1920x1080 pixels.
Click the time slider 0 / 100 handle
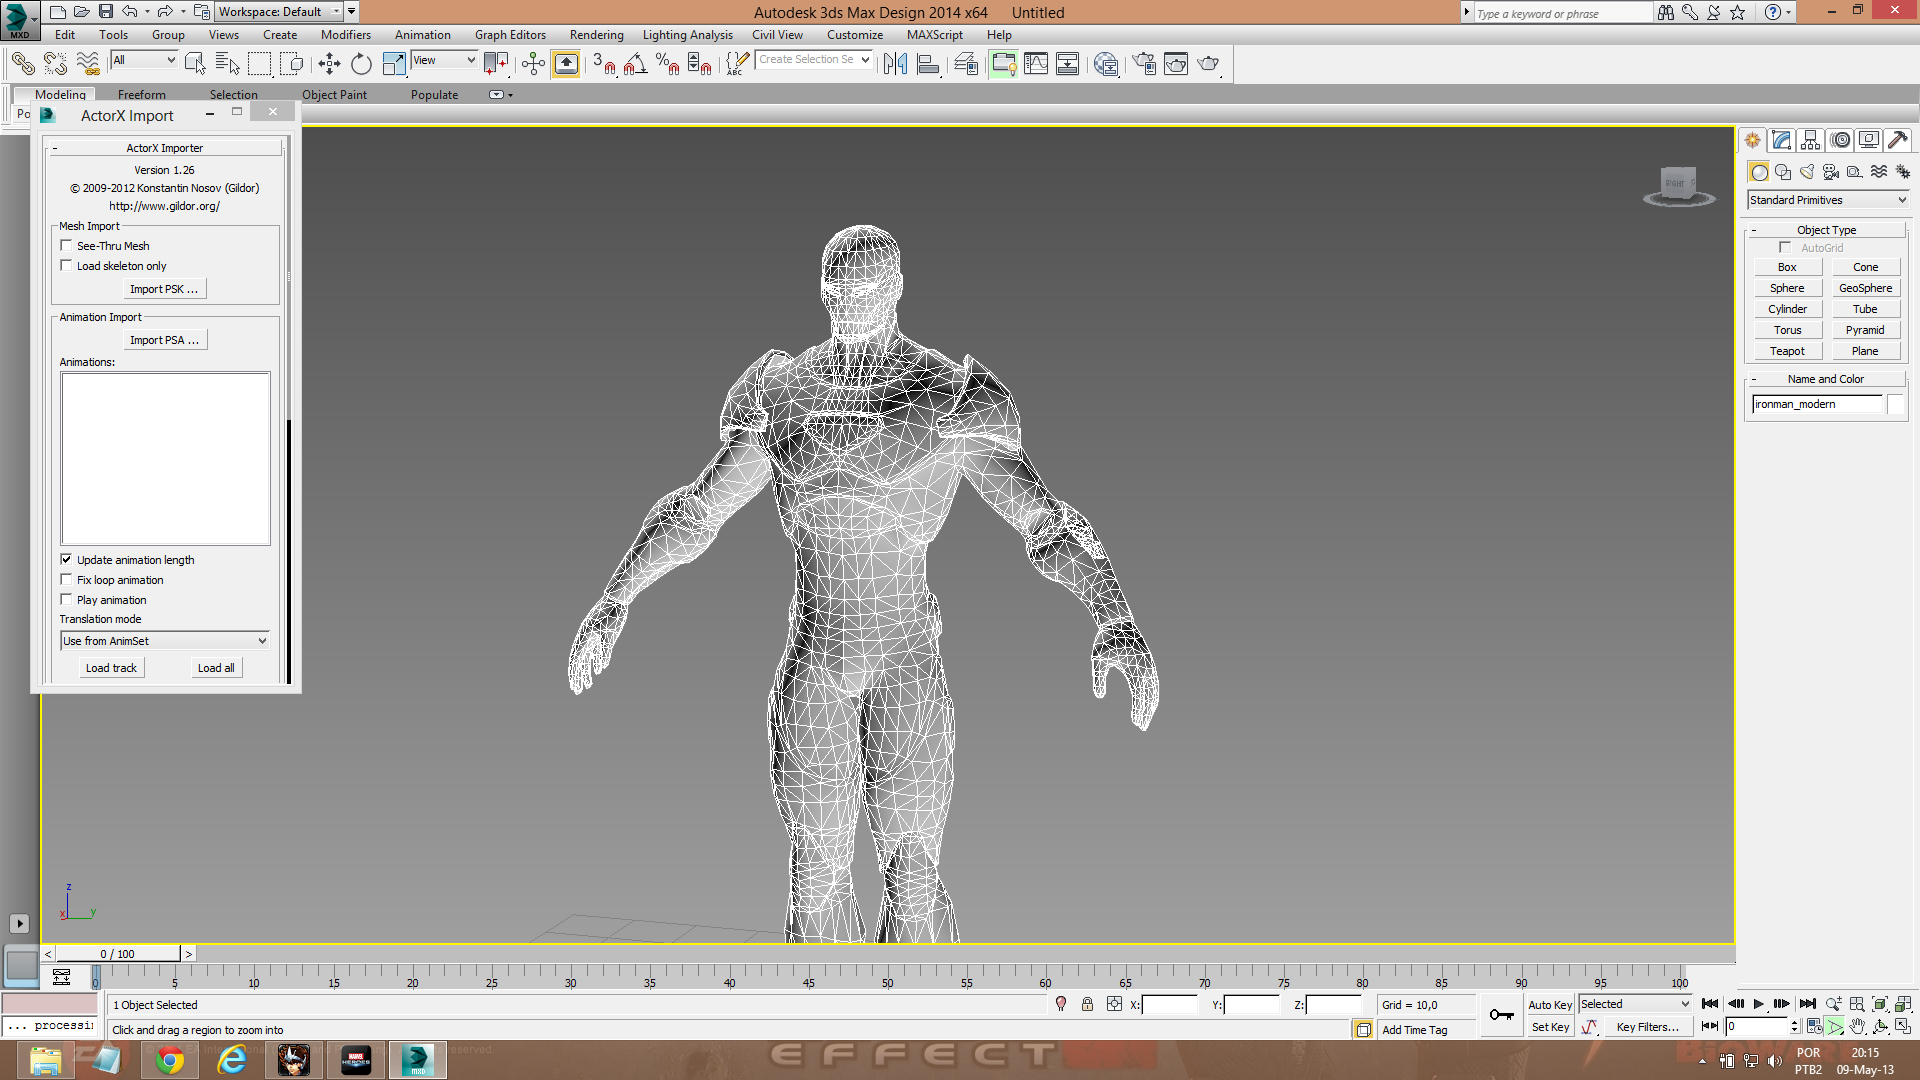[118, 954]
